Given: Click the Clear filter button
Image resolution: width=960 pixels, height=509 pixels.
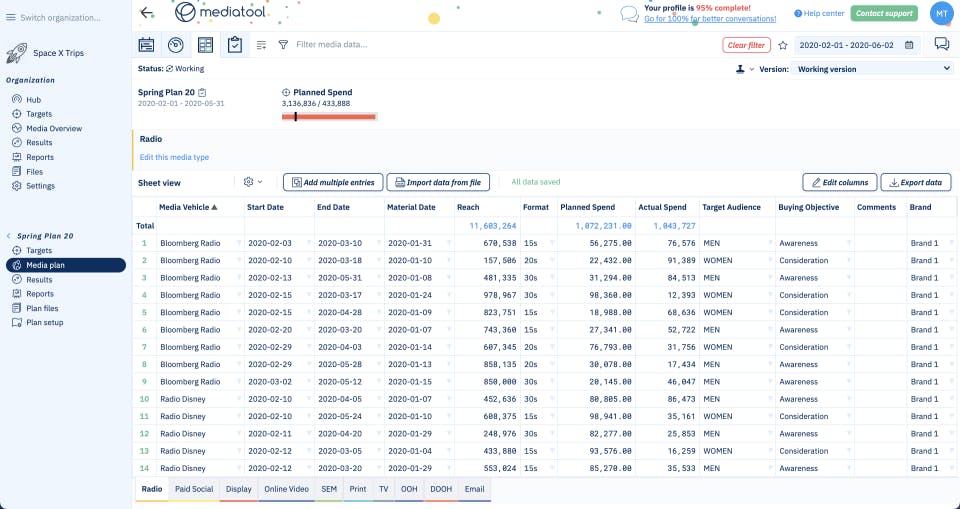Looking at the screenshot, I should pyautogui.click(x=746, y=45).
